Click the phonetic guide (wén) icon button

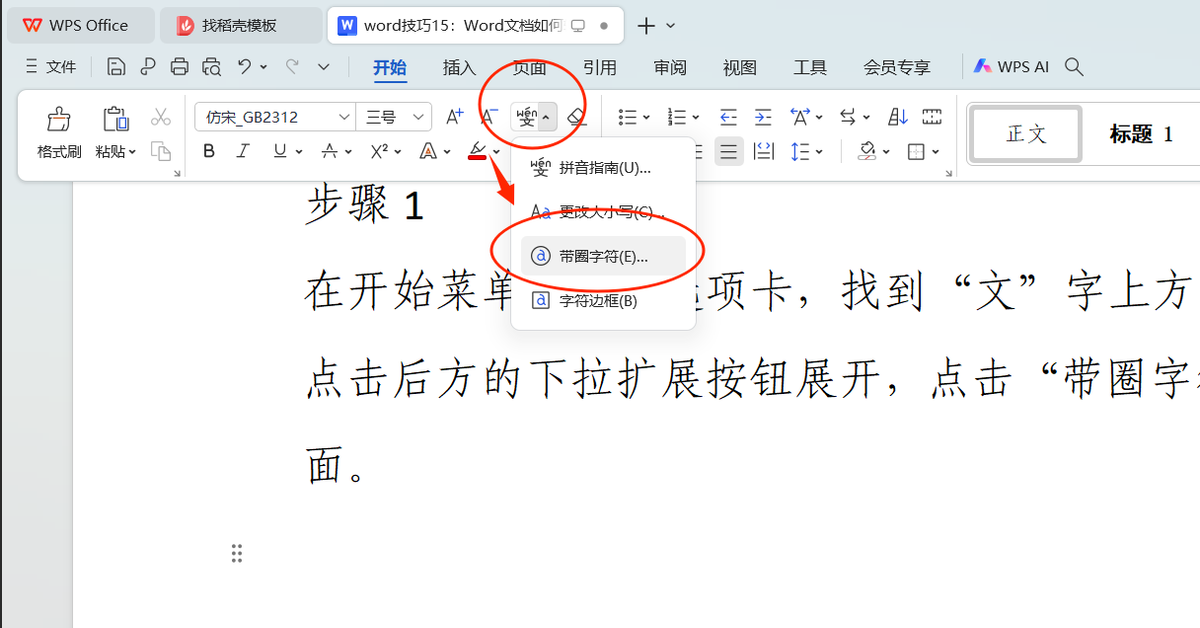pos(526,117)
